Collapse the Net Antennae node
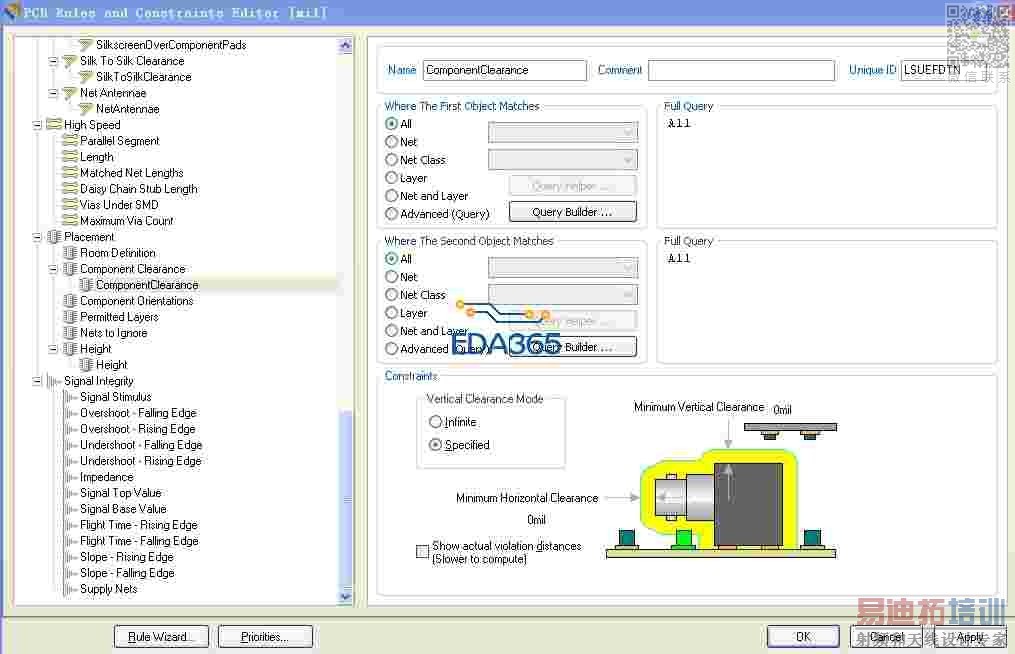Screen dimensions: 1015x654 point(53,93)
